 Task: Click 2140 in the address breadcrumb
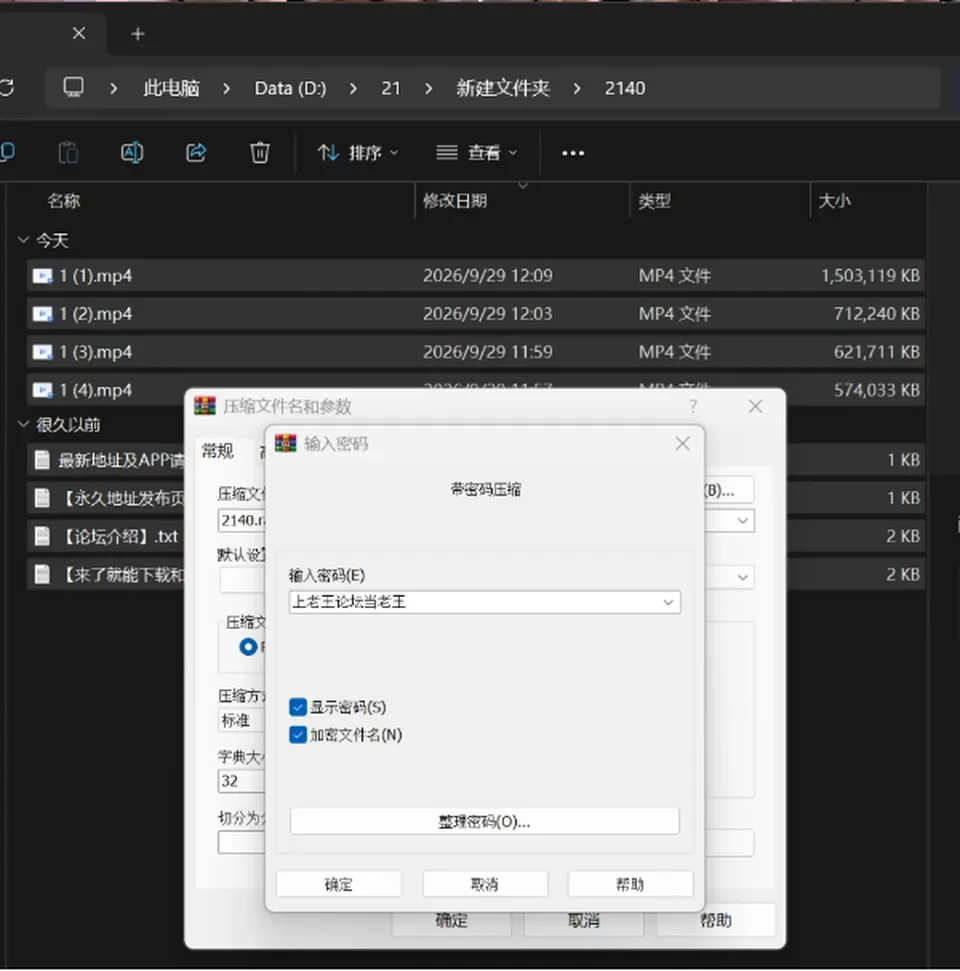(625, 88)
